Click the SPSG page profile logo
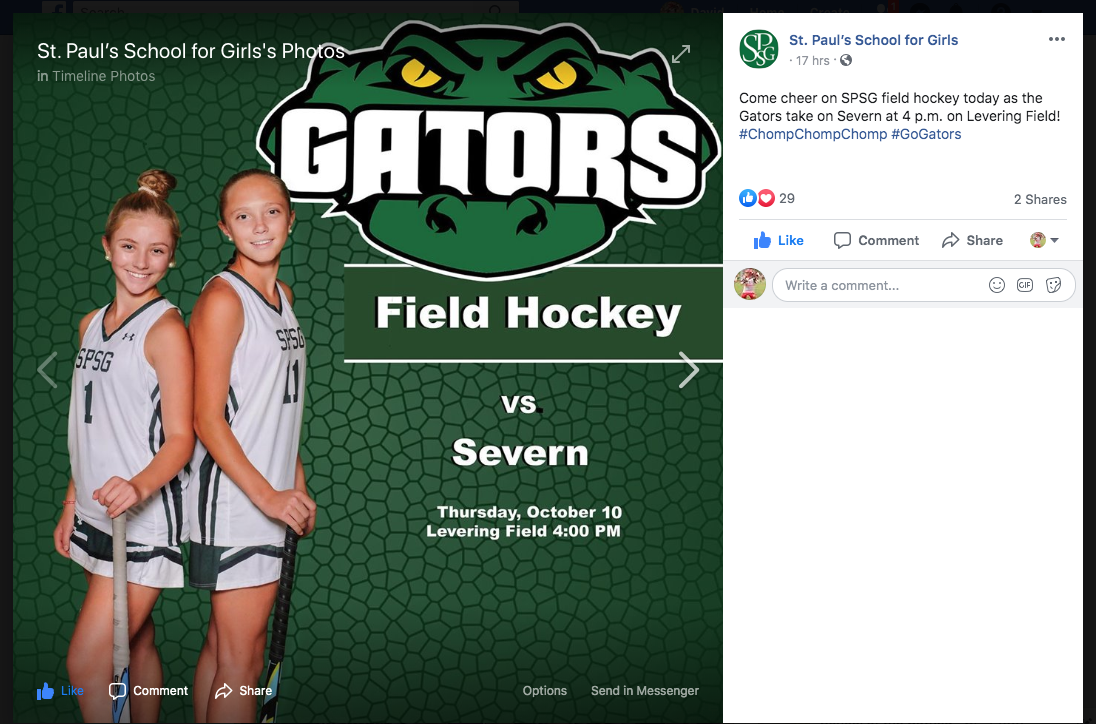The image size is (1096, 724). (x=758, y=49)
